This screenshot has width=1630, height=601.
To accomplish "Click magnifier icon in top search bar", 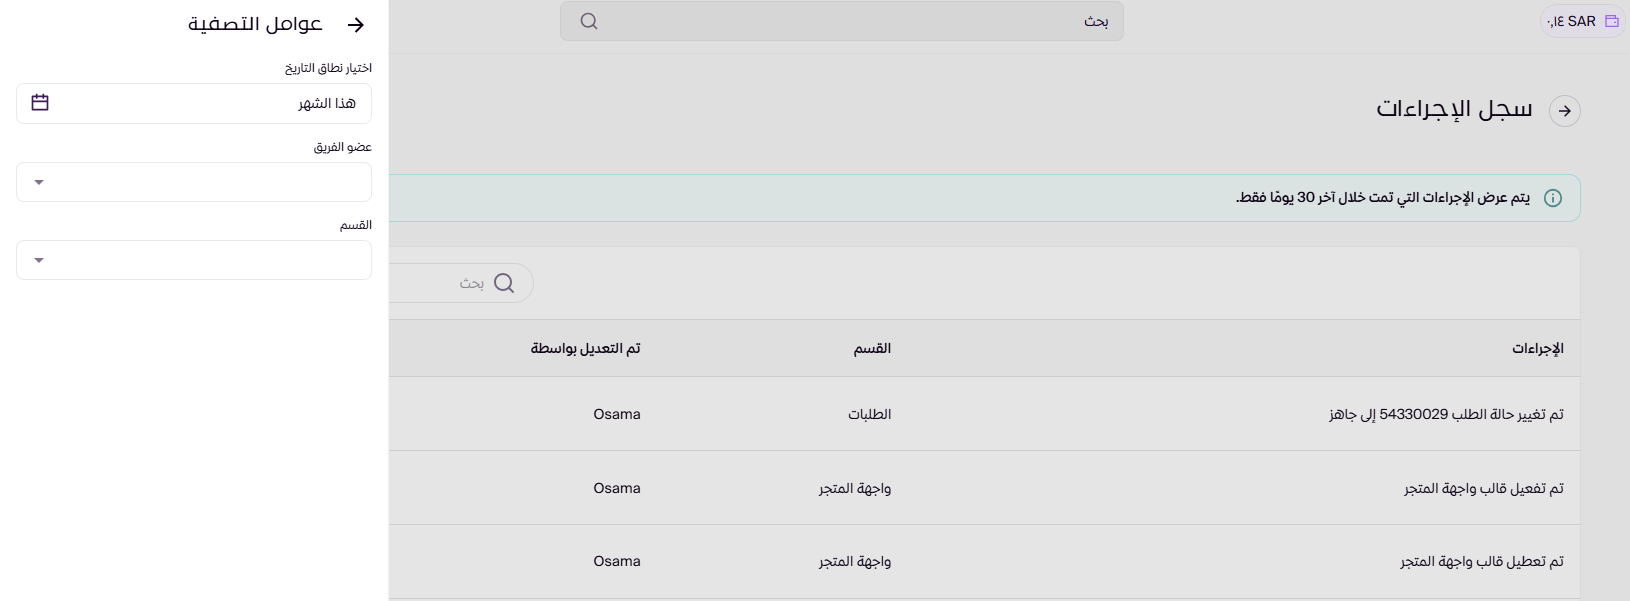I will coord(589,21).
